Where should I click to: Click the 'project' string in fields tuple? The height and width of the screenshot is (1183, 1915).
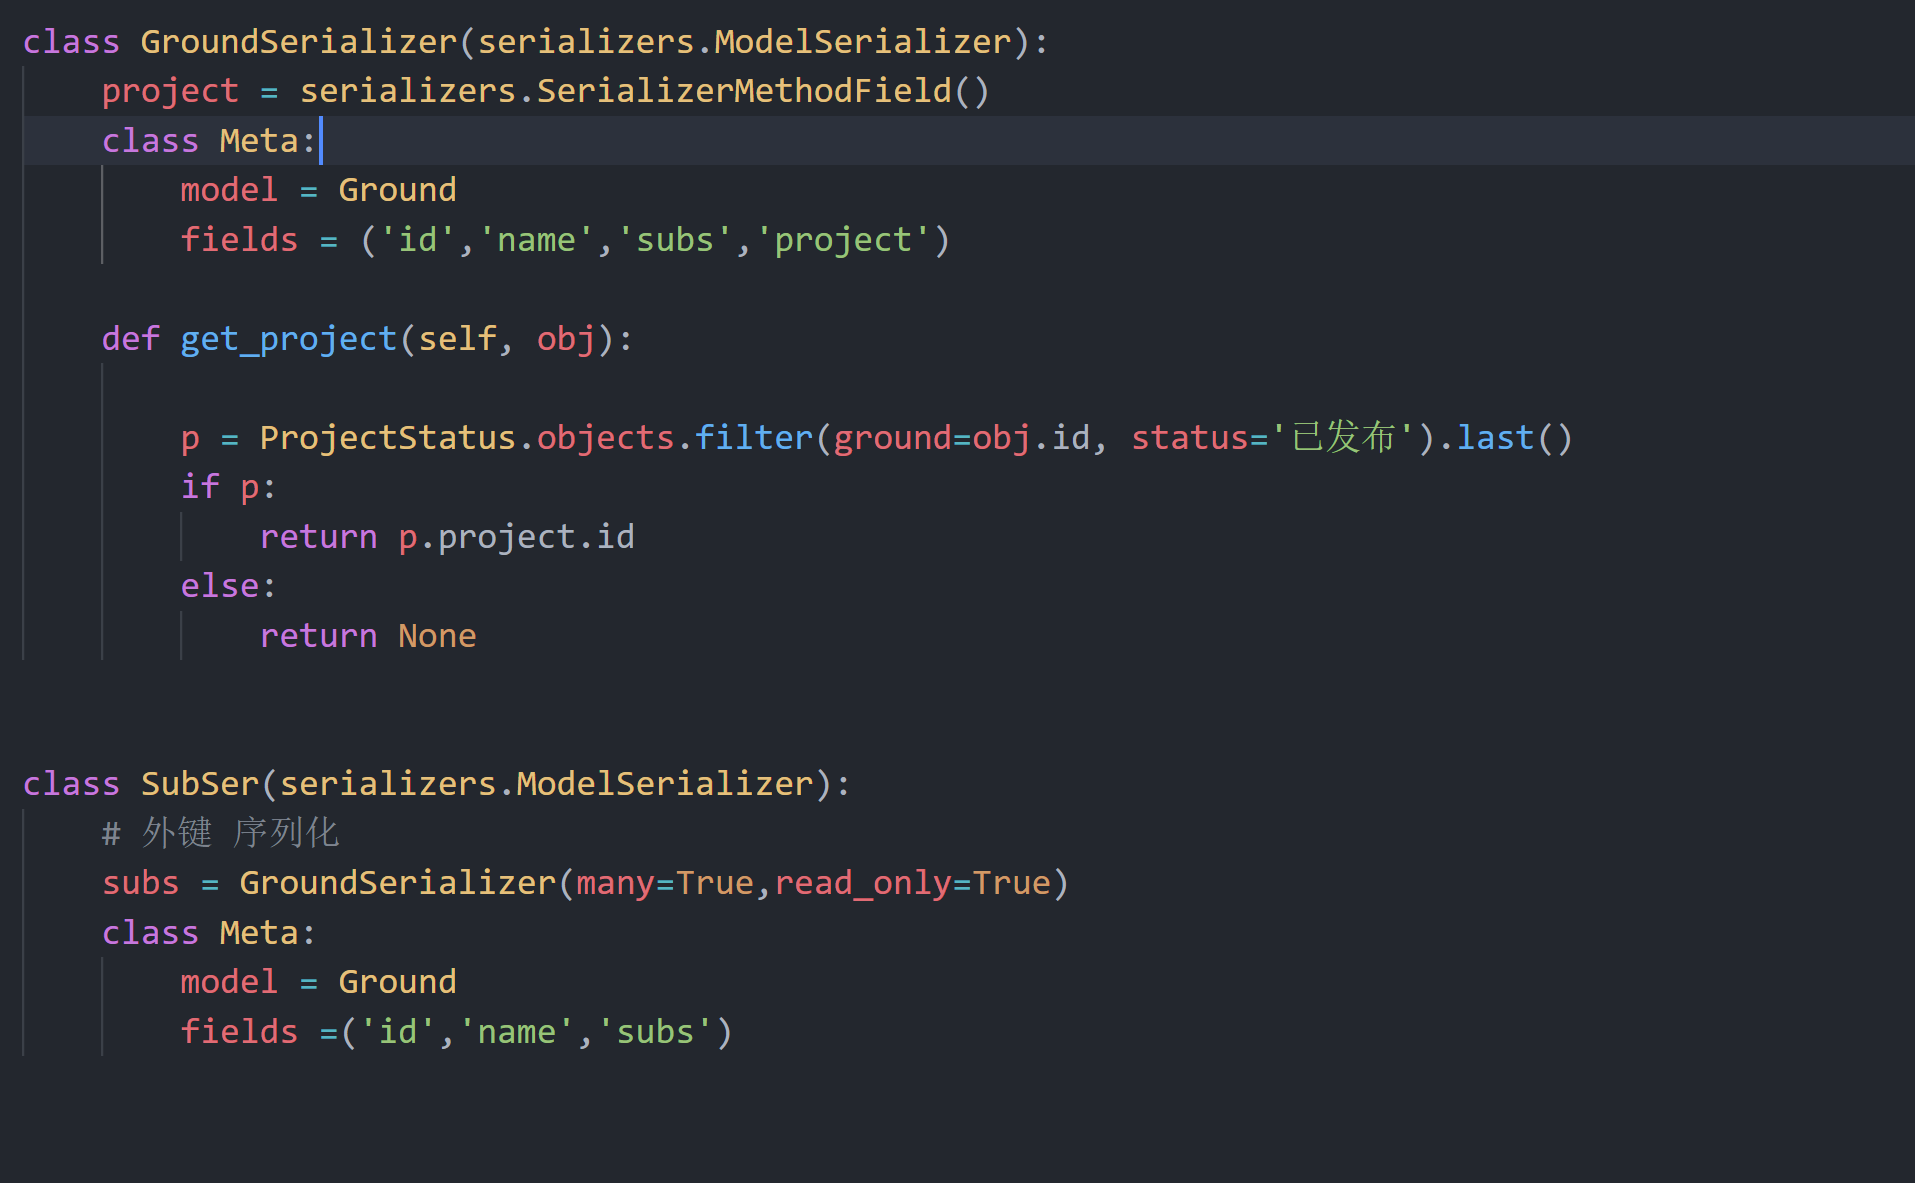(x=843, y=240)
